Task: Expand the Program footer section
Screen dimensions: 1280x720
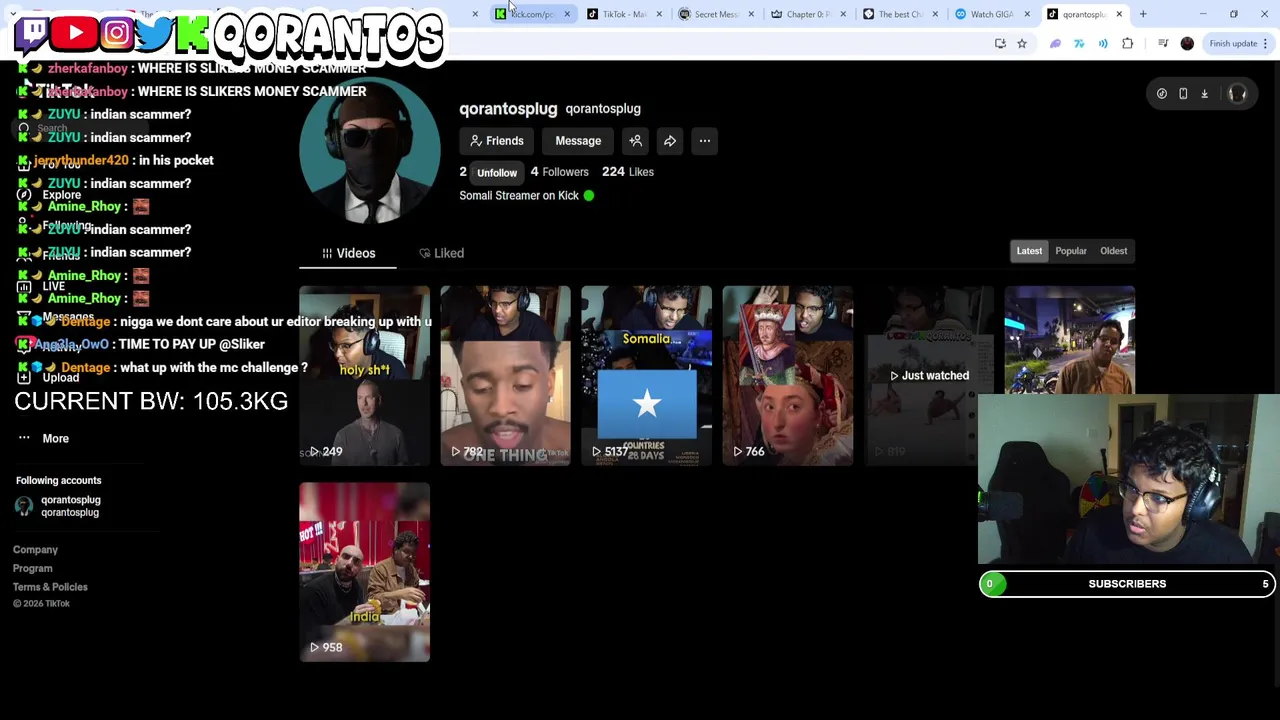Action: (33, 569)
